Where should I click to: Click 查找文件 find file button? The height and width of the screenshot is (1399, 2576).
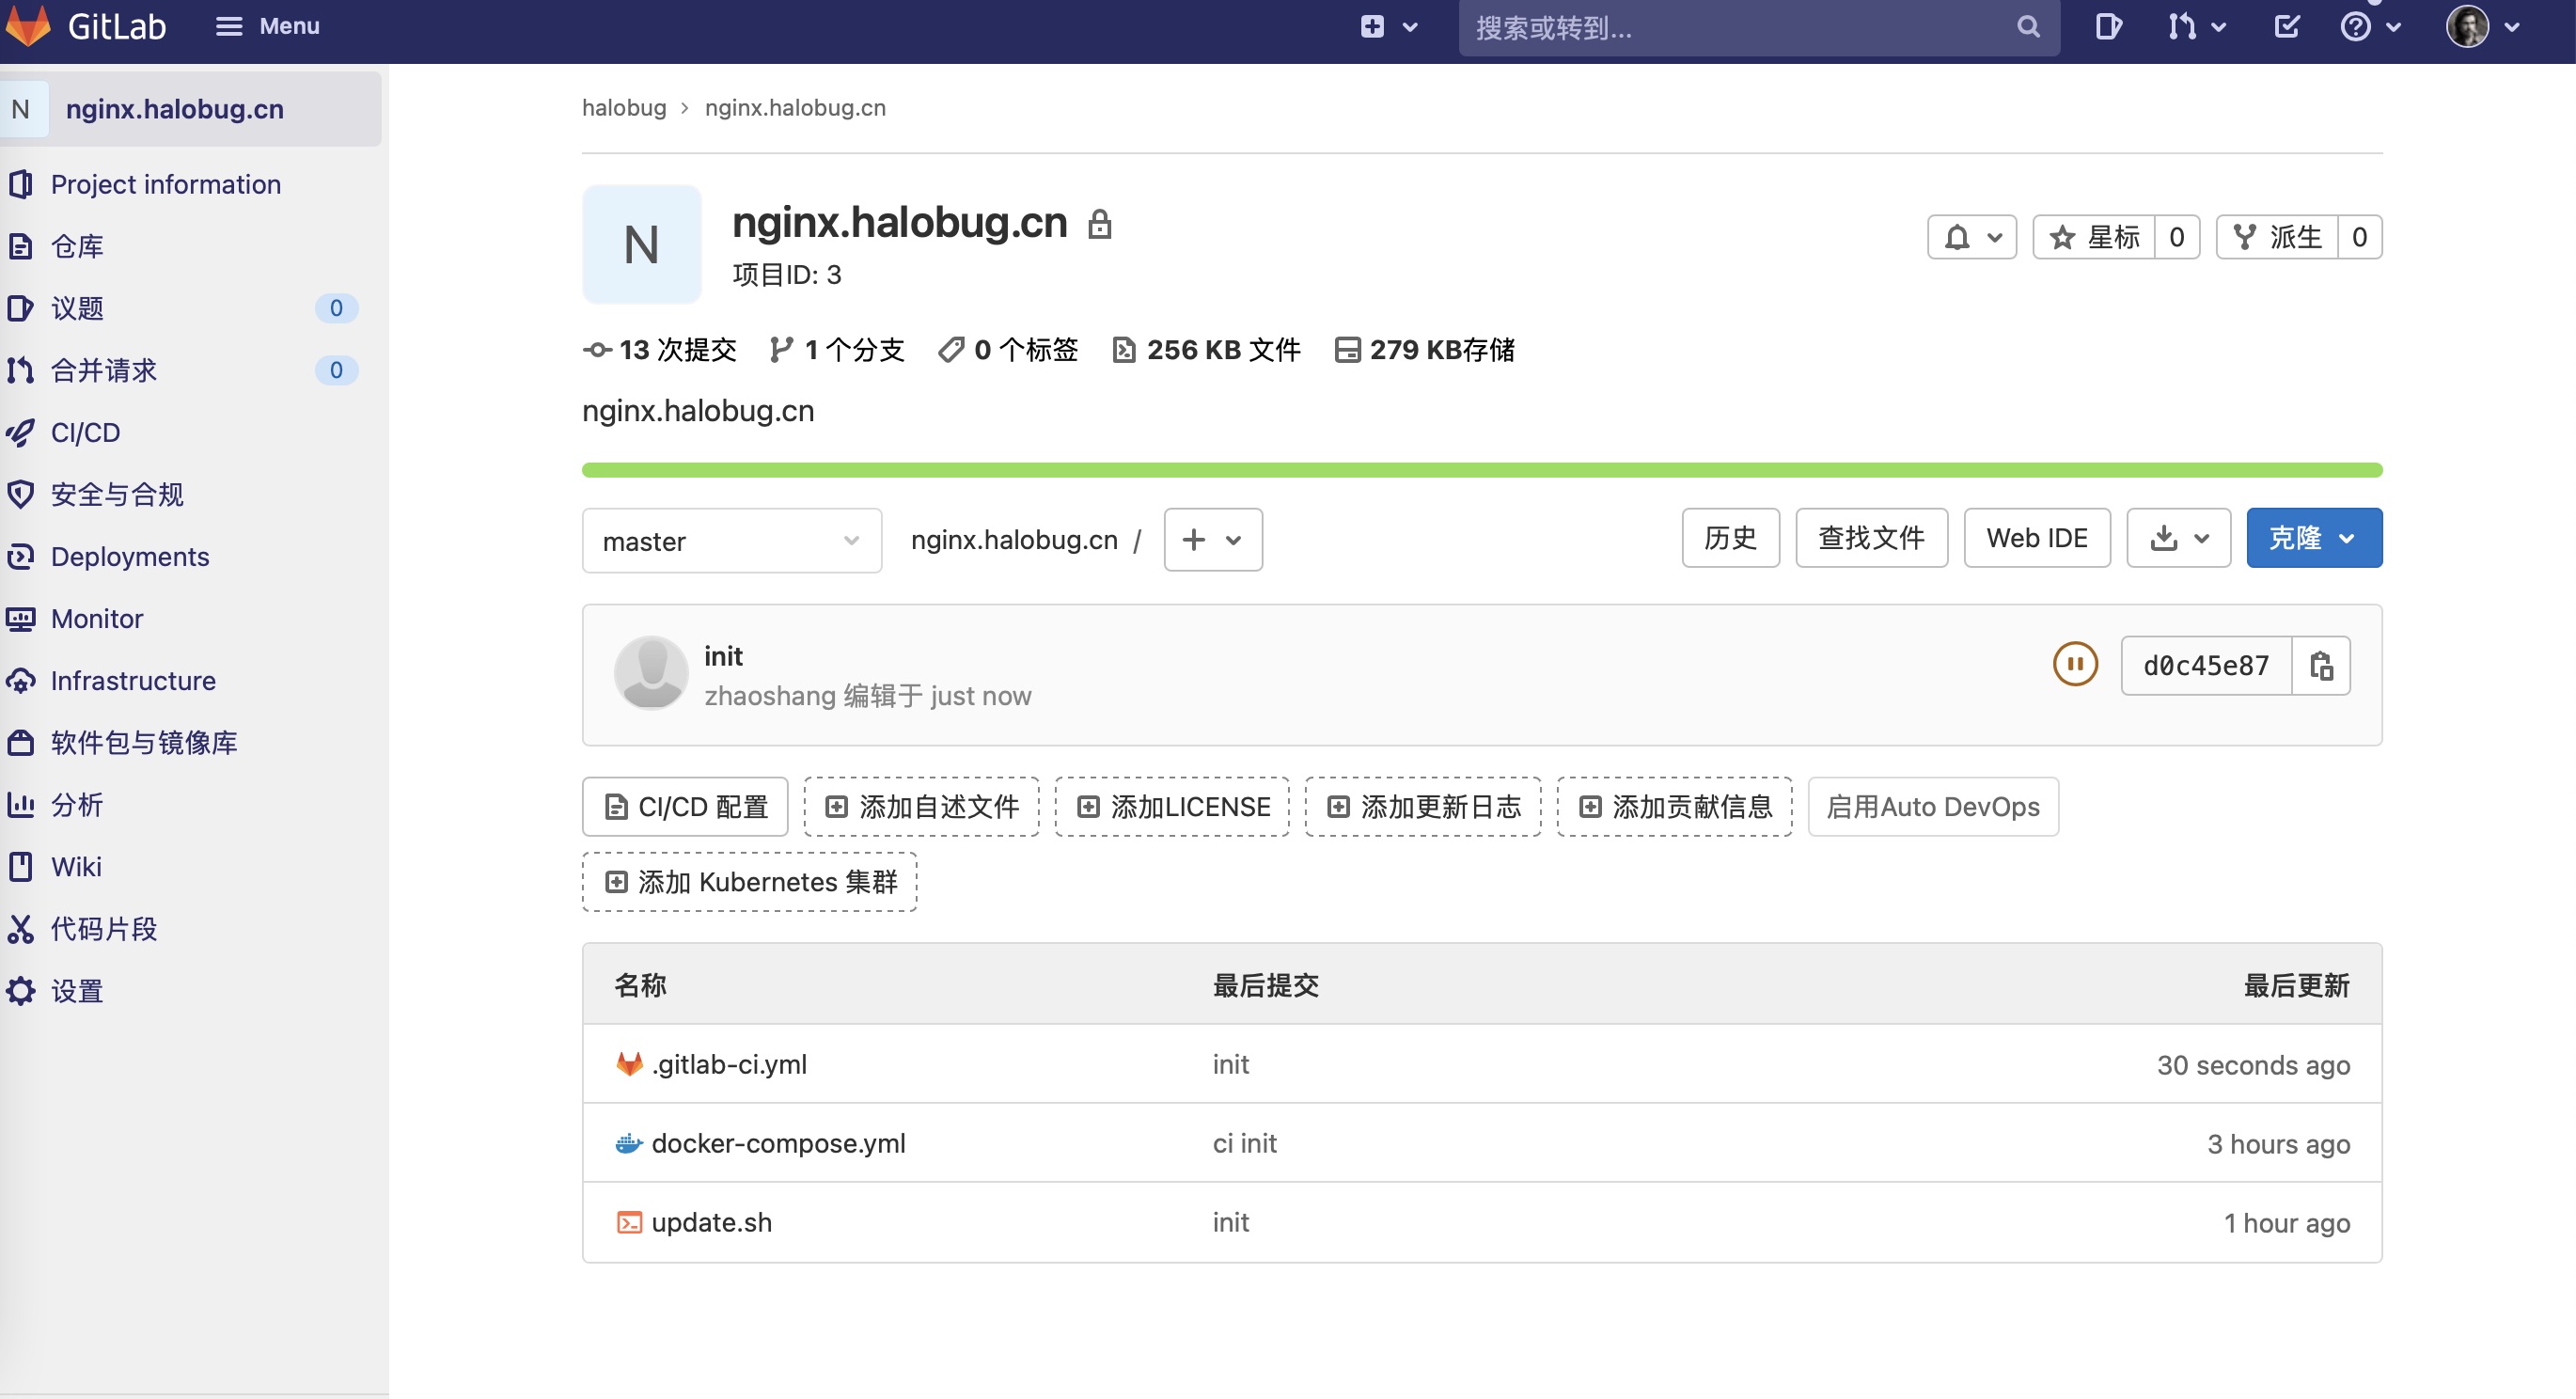click(x=1871, y=538)
